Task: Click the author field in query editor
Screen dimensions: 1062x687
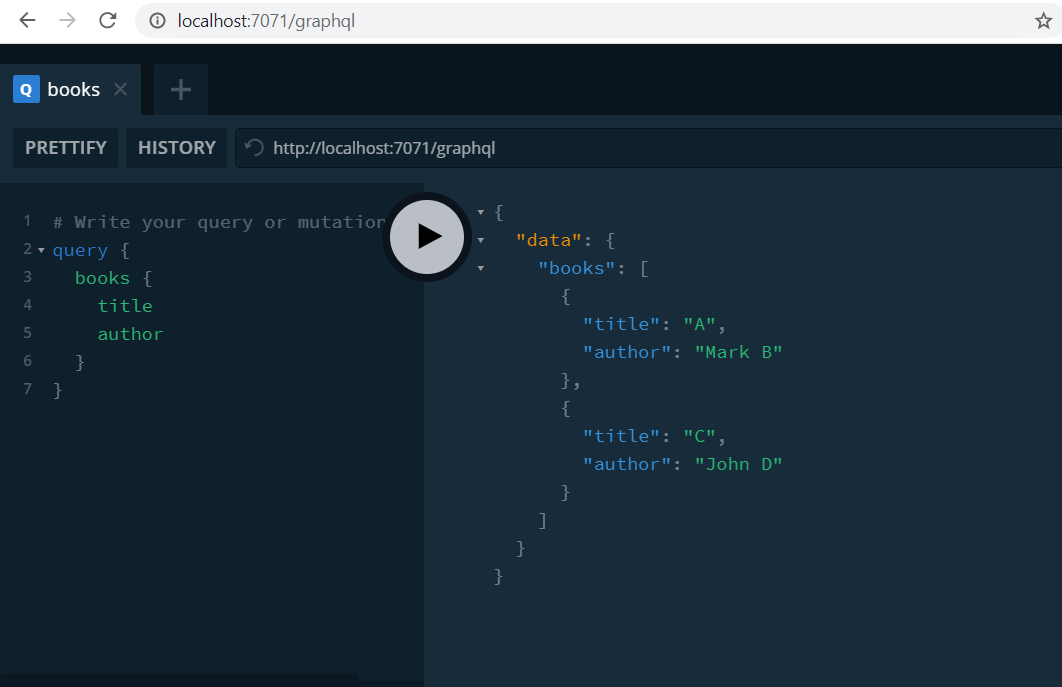Action: click(x=130, y=334)
